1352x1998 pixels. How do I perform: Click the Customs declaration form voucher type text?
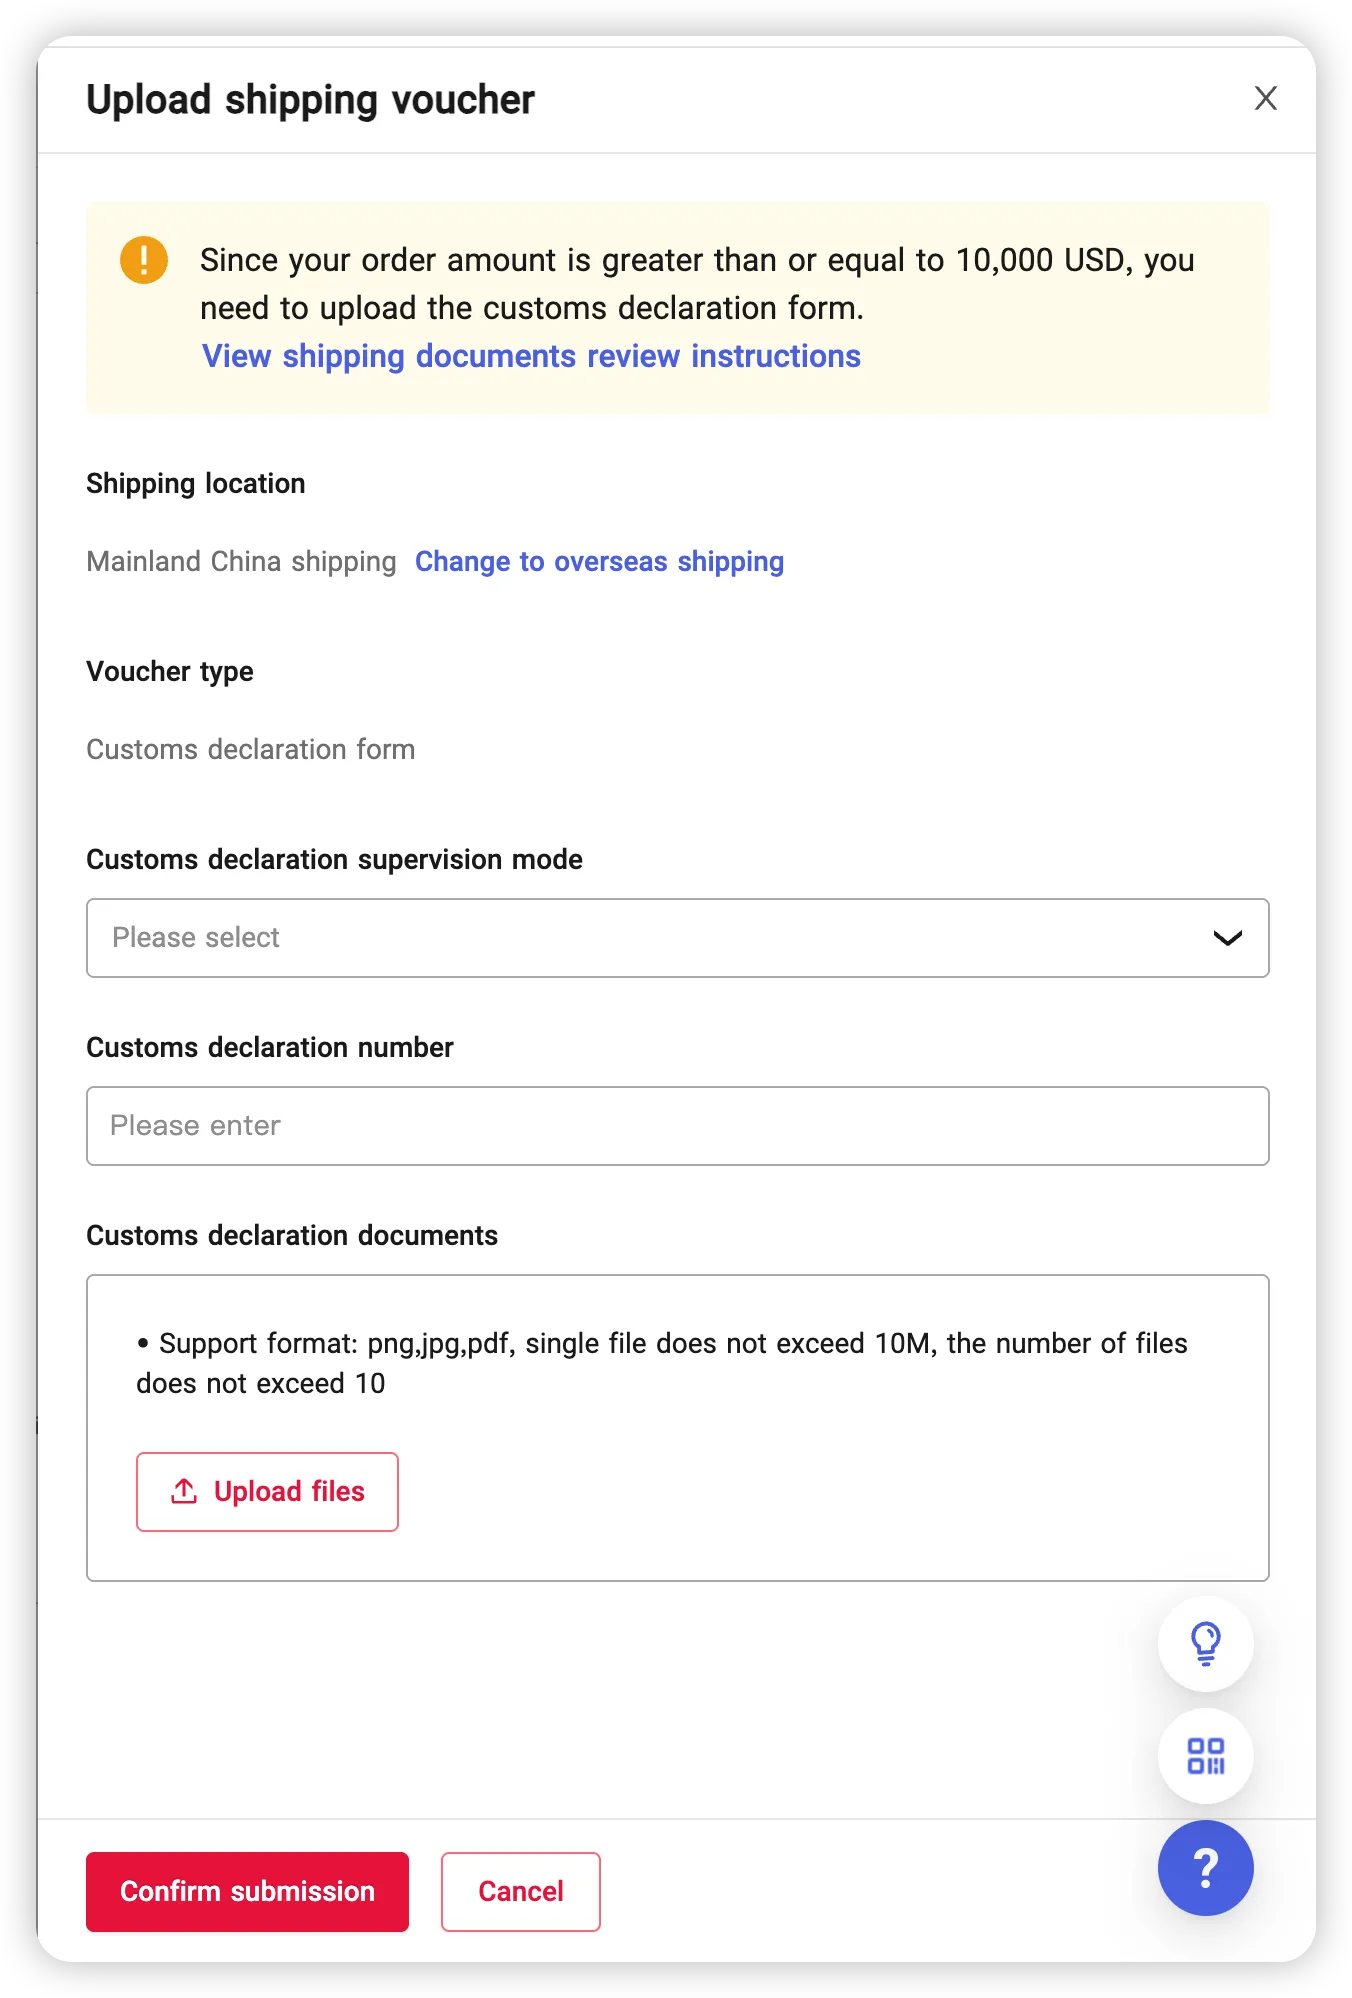pyautogui.click(x=251, y=749)
